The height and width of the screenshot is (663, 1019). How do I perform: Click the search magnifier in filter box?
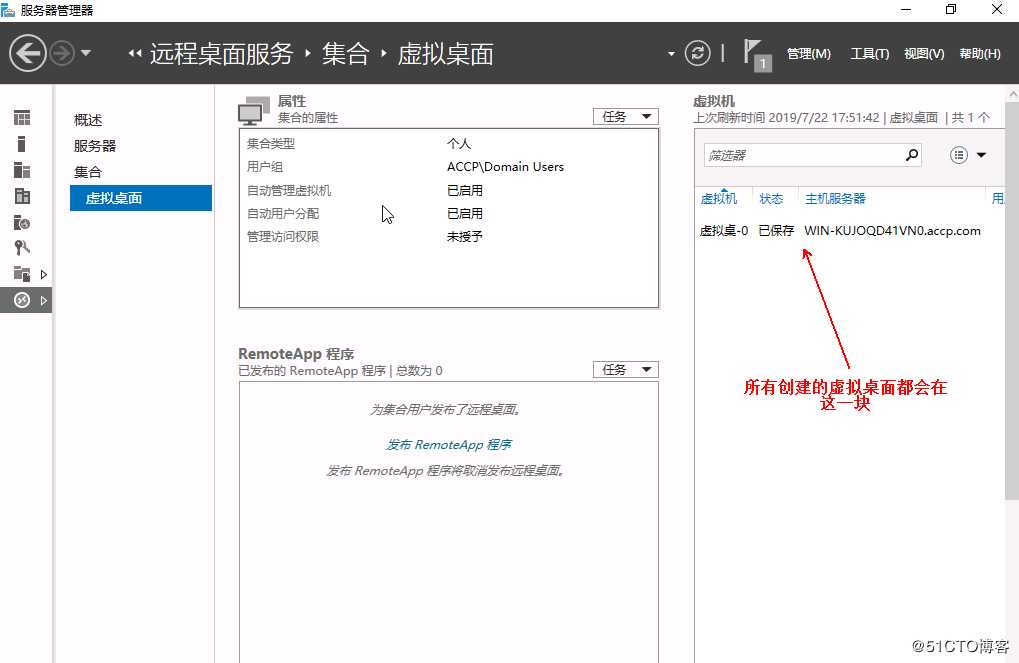(912, 155)
